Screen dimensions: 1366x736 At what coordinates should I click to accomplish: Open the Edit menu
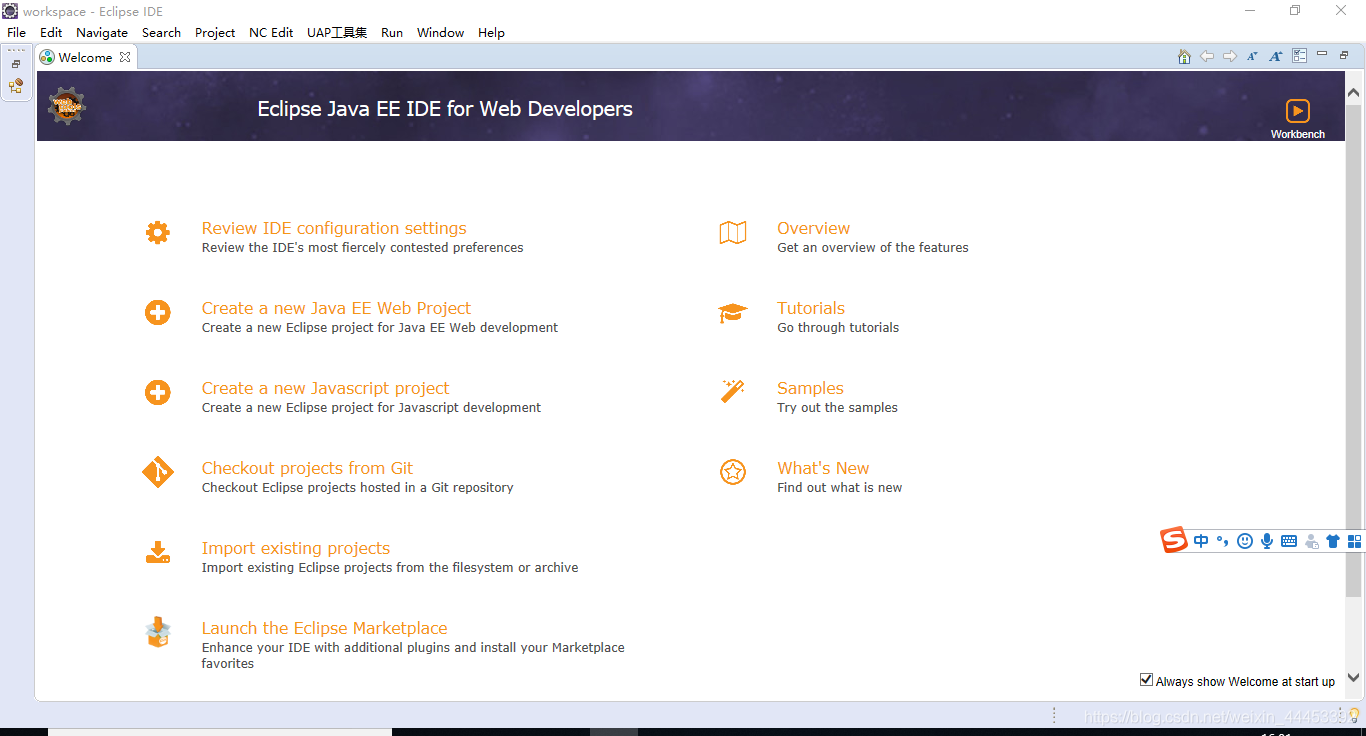pos(51,32)
